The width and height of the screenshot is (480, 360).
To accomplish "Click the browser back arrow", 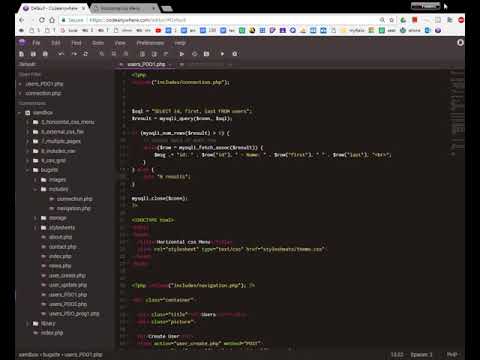I will tap(22, 20).
